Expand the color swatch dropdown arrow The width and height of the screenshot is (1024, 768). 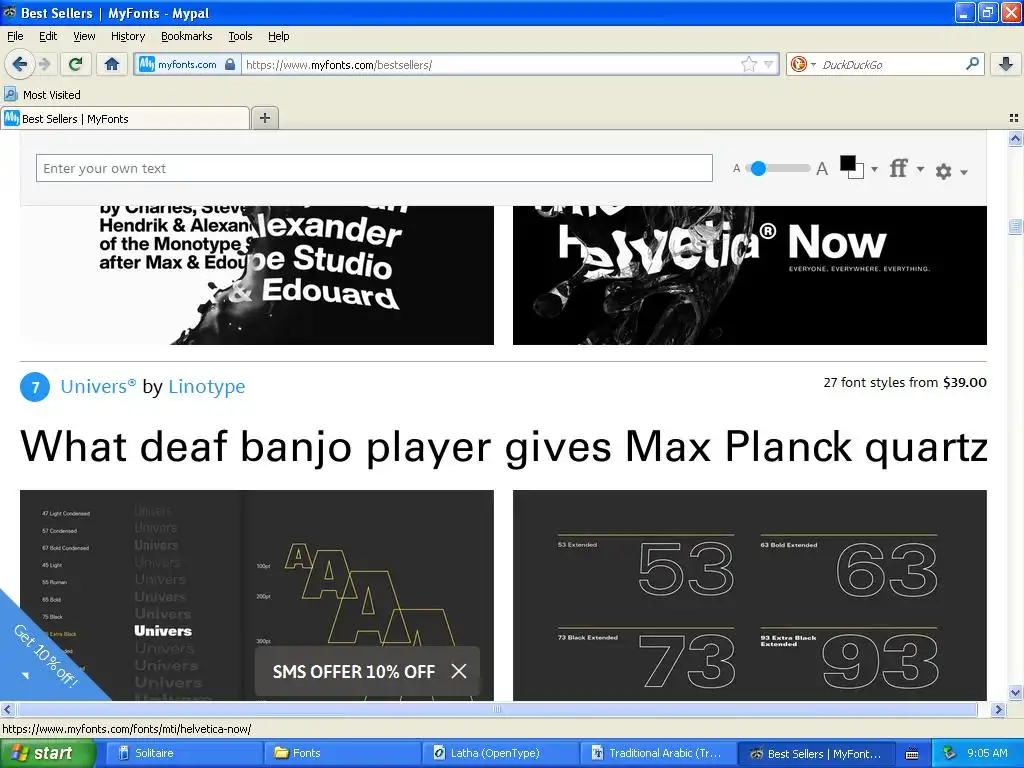click(874, 169)
